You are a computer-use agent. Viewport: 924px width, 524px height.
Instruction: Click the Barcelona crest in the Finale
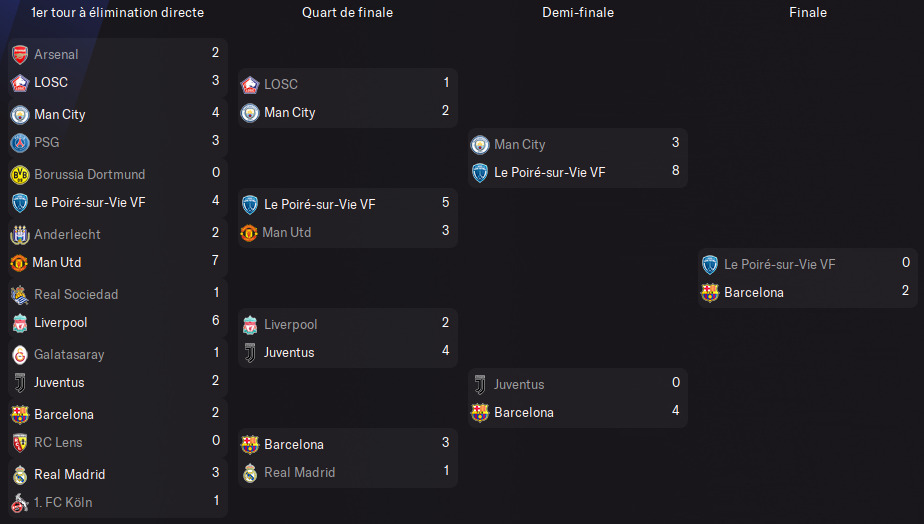pyautogui.click(x=710, y=292)
